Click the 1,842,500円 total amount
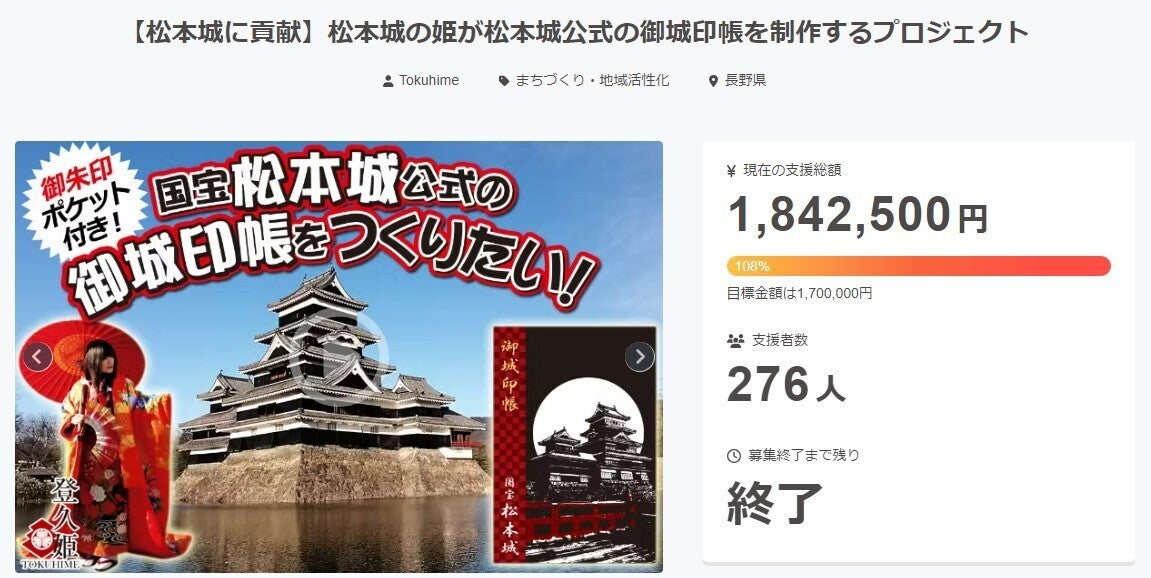Image resolution: width=1151 pixels, height=578 pixels. pos(857,215)
